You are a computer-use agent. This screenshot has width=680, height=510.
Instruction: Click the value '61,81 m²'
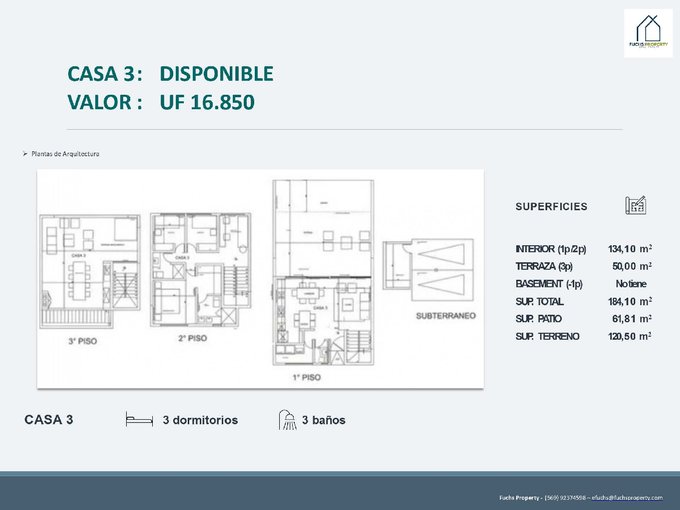[x=632, y=318]
